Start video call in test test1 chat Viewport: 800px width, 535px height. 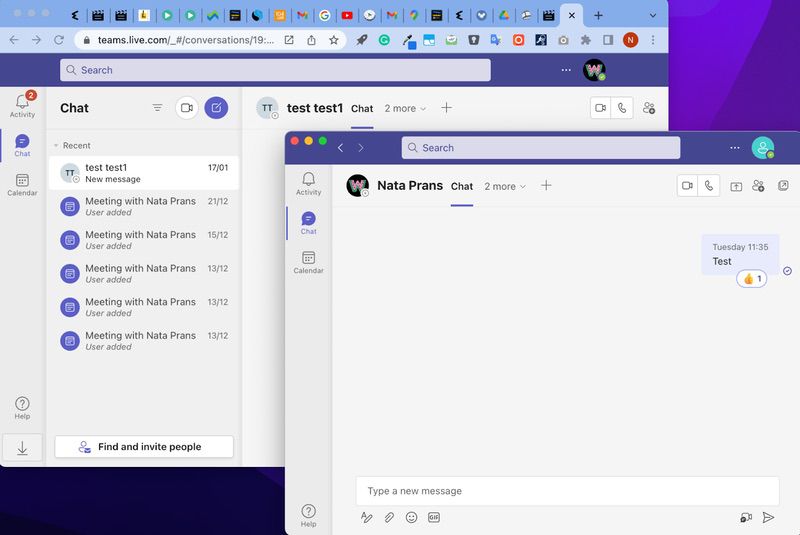pyautogui.click(x=601, y=108)
